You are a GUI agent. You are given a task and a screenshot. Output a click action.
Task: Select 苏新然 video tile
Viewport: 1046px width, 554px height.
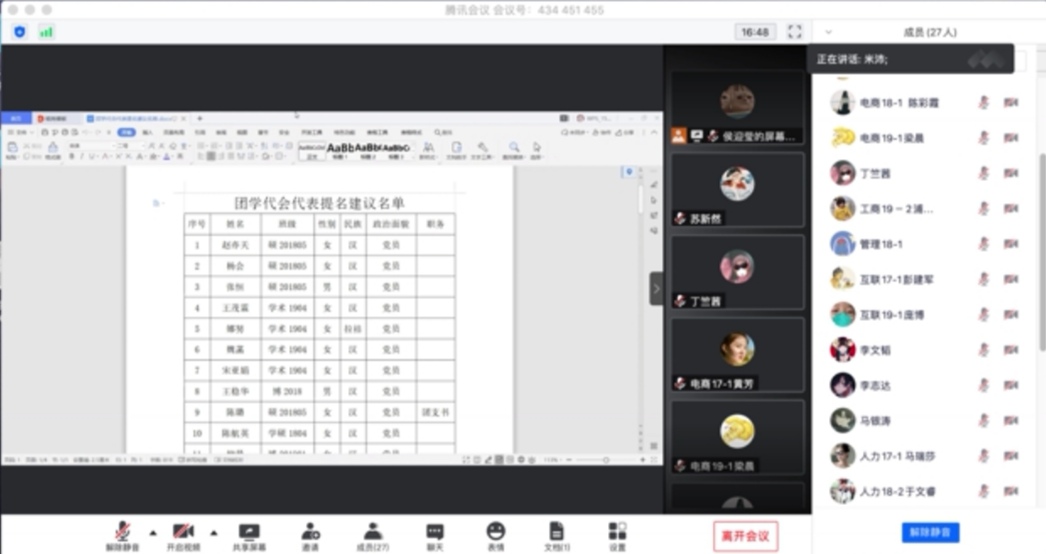click(737, 190)
